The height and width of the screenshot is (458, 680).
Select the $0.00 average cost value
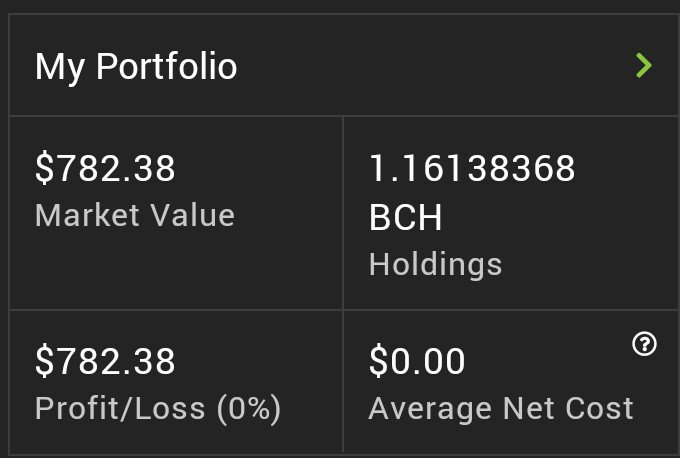[x=417, y=361]
